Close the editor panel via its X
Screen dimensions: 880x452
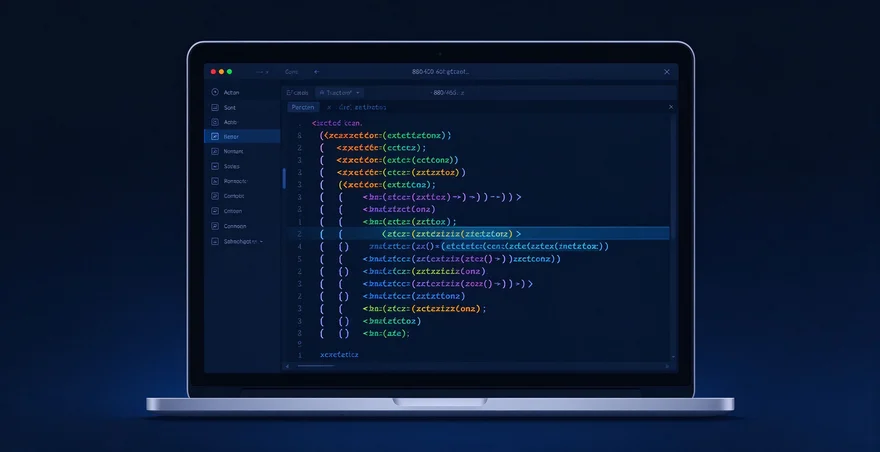click(671, 107)
